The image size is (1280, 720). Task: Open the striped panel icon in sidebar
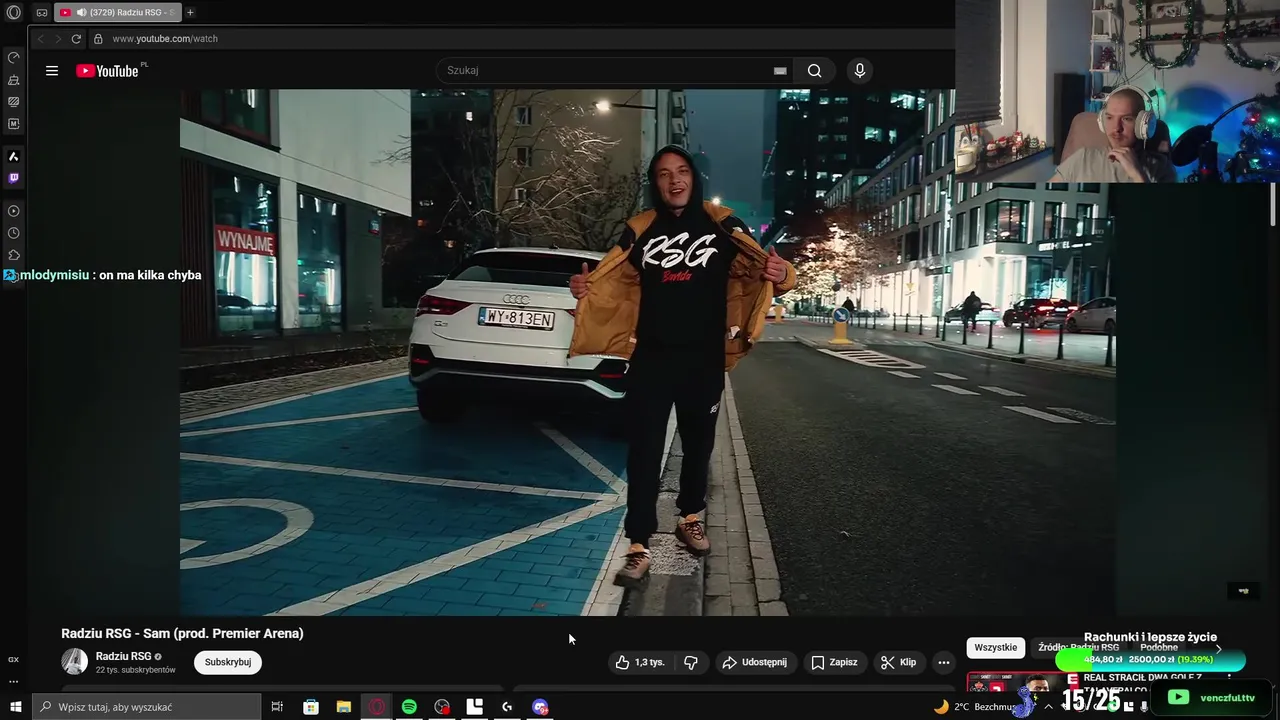coord(14,102)
